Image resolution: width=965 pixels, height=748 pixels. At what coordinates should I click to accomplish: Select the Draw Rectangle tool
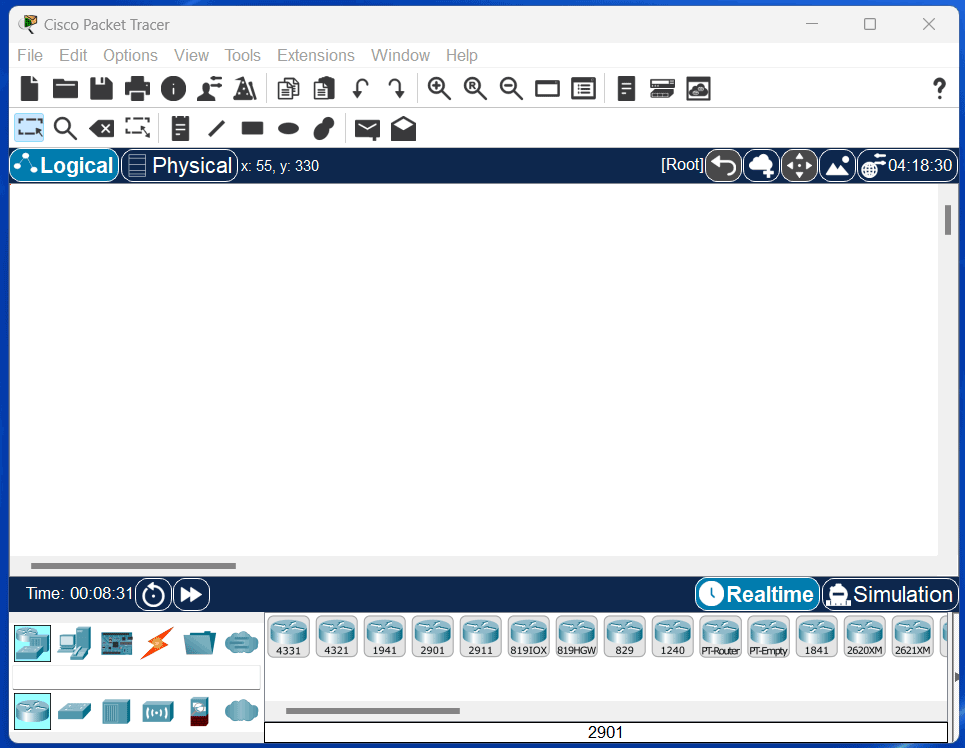tap(252, 128)
